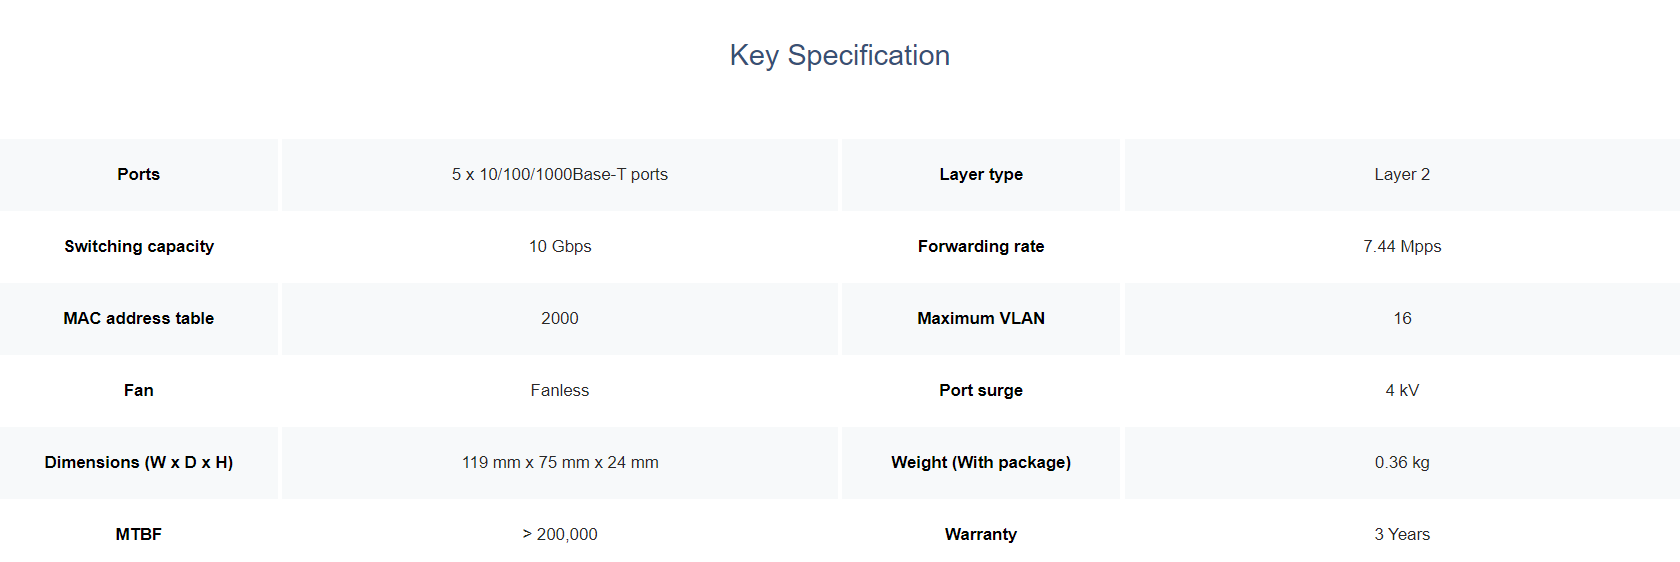
Task: Click the 7.44 Mpps value
Action: point(1402,246)
